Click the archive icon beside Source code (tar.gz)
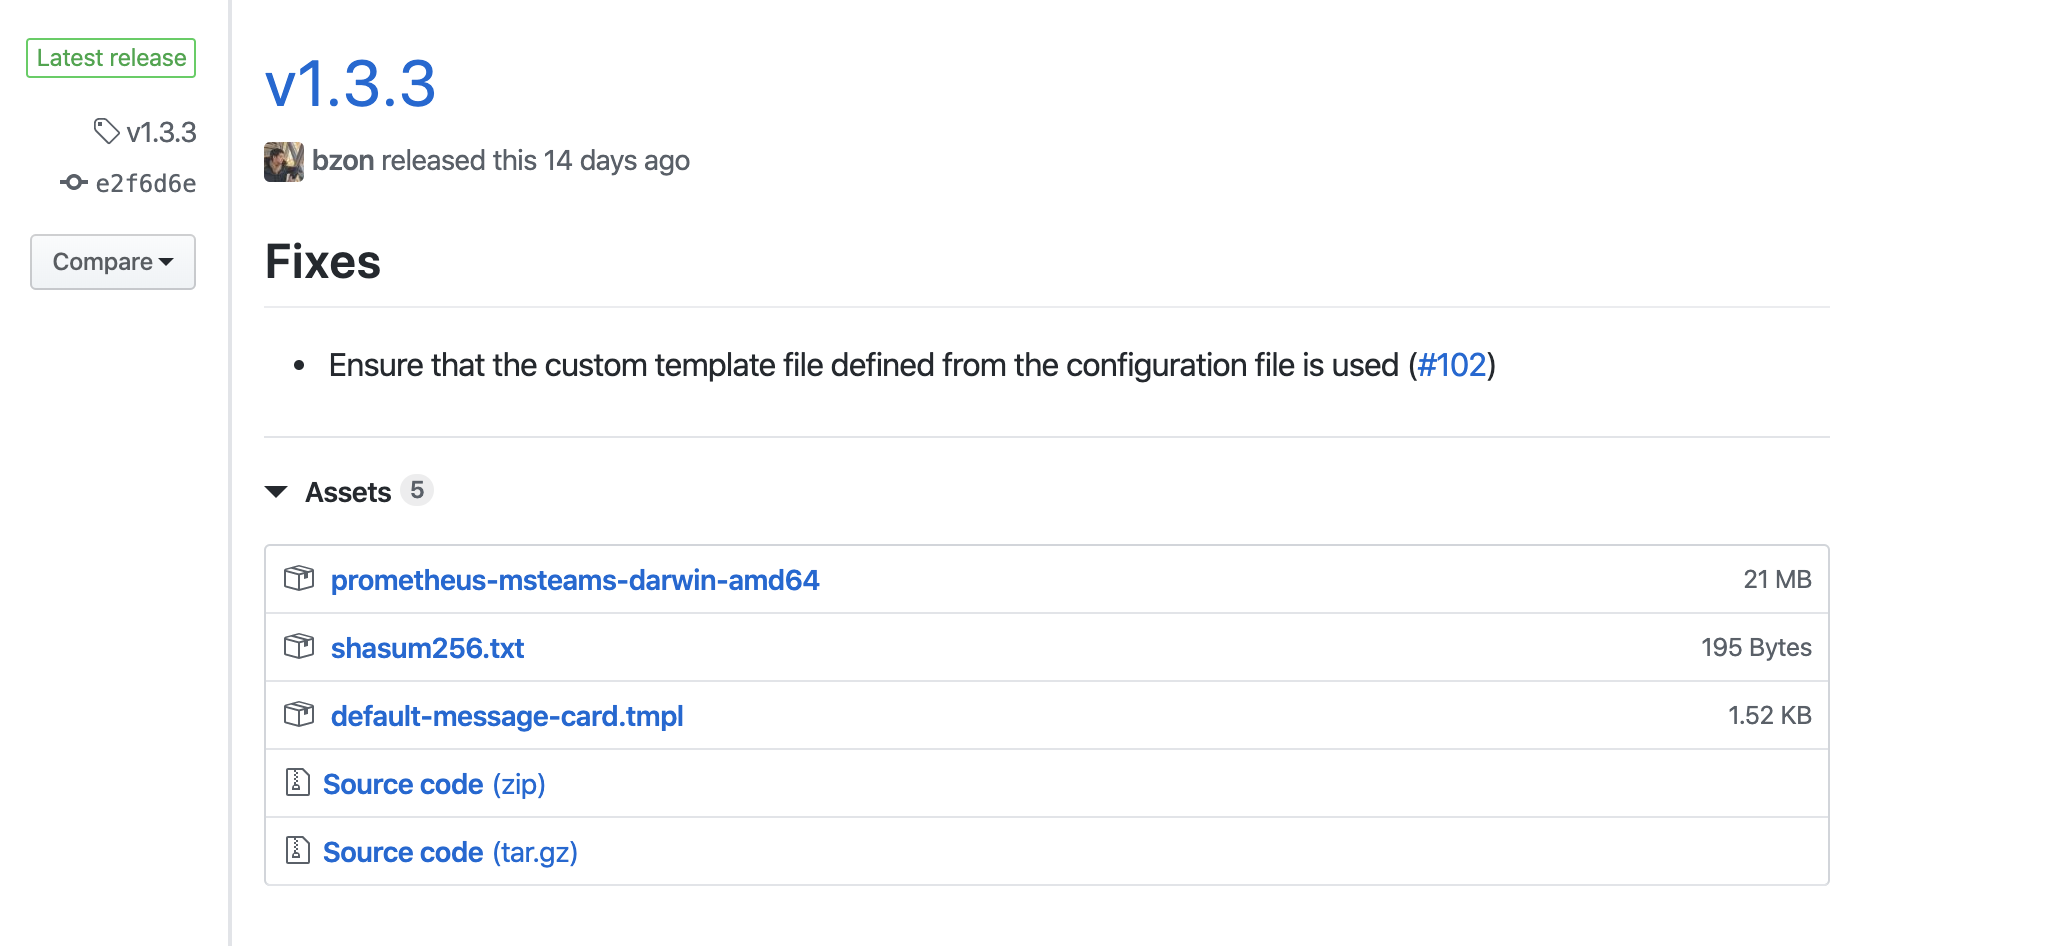 coord(297,851)
